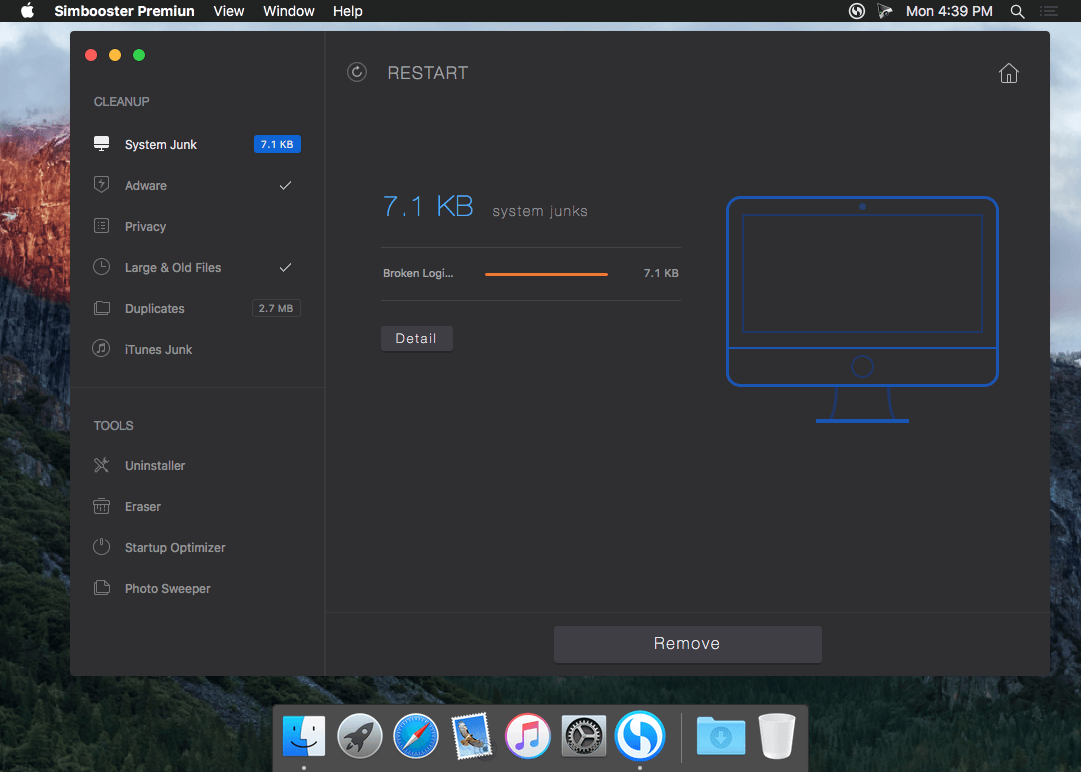Click the iTunes Junk music note icon
The height and width of the screenshot is (772, 1081).
pos(101,348)
